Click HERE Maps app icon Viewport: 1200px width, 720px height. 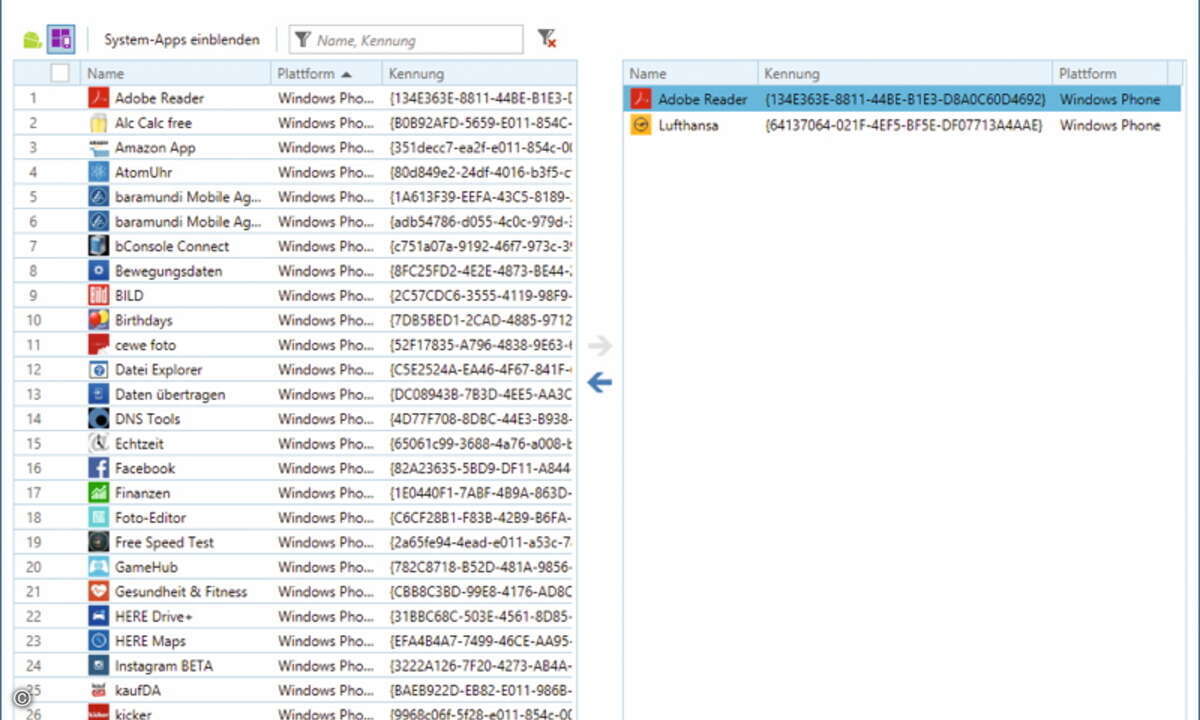[98, 641]
